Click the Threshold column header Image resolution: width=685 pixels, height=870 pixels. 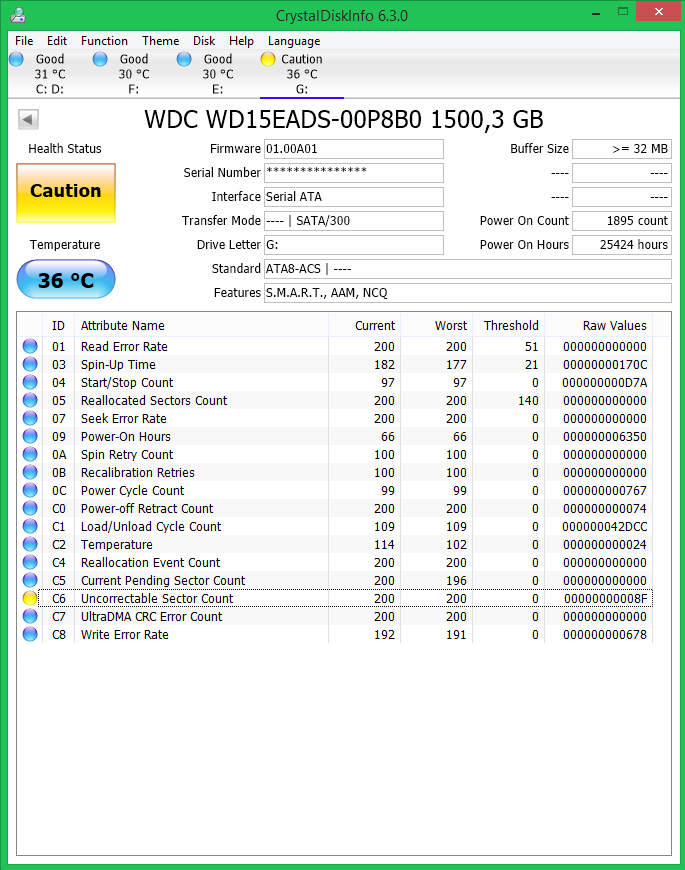point(509,326)
